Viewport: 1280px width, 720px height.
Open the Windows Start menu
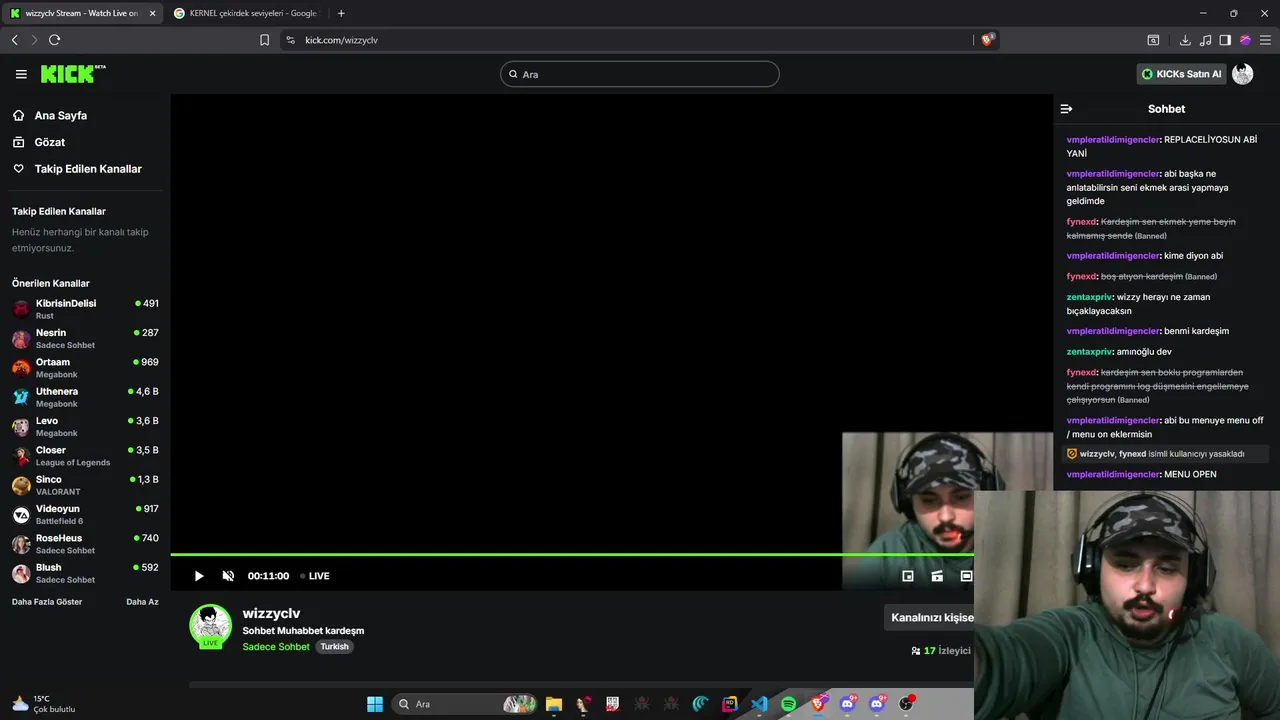(375, 704)
